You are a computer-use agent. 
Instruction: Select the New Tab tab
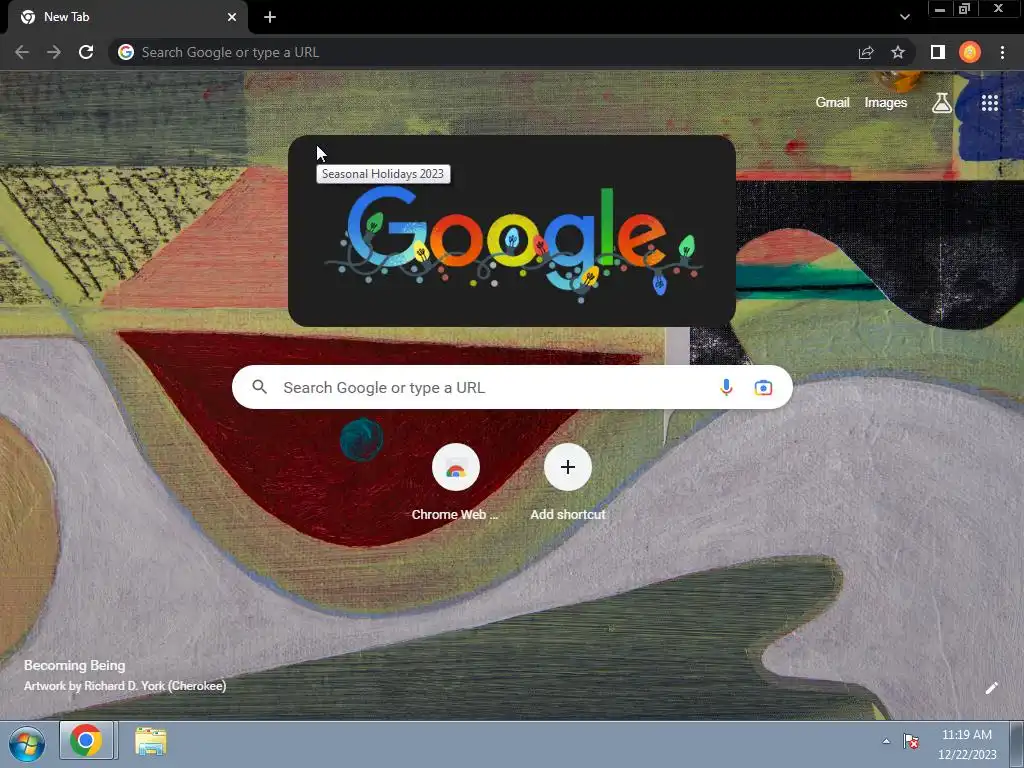point(127,17)
